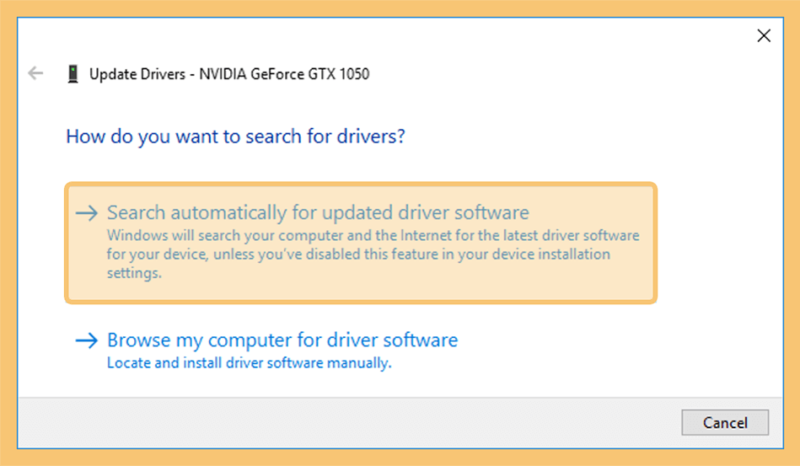Cancel the driver update wizard
The height and width of the screenshot is (466, 800).
click(725, 423)
